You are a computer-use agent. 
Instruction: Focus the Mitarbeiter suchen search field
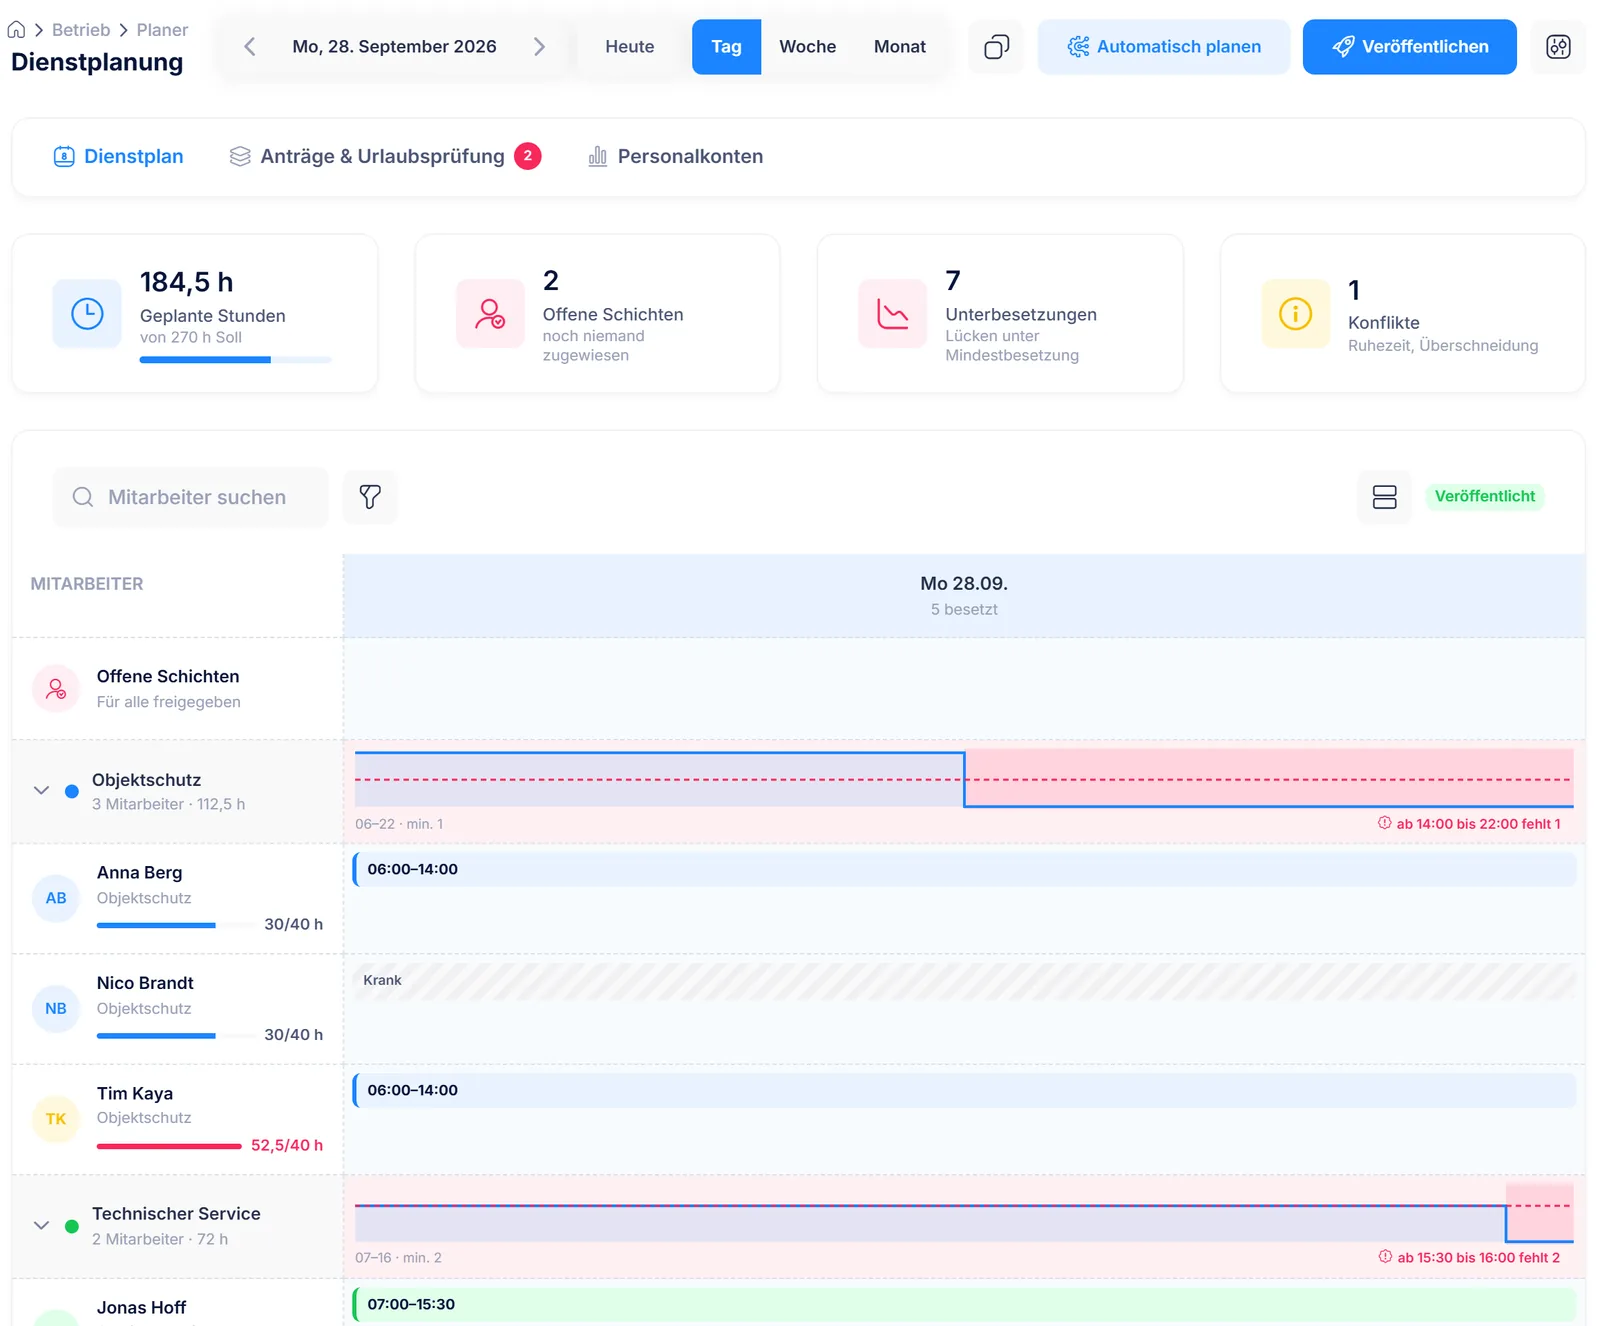click(191, 497)
